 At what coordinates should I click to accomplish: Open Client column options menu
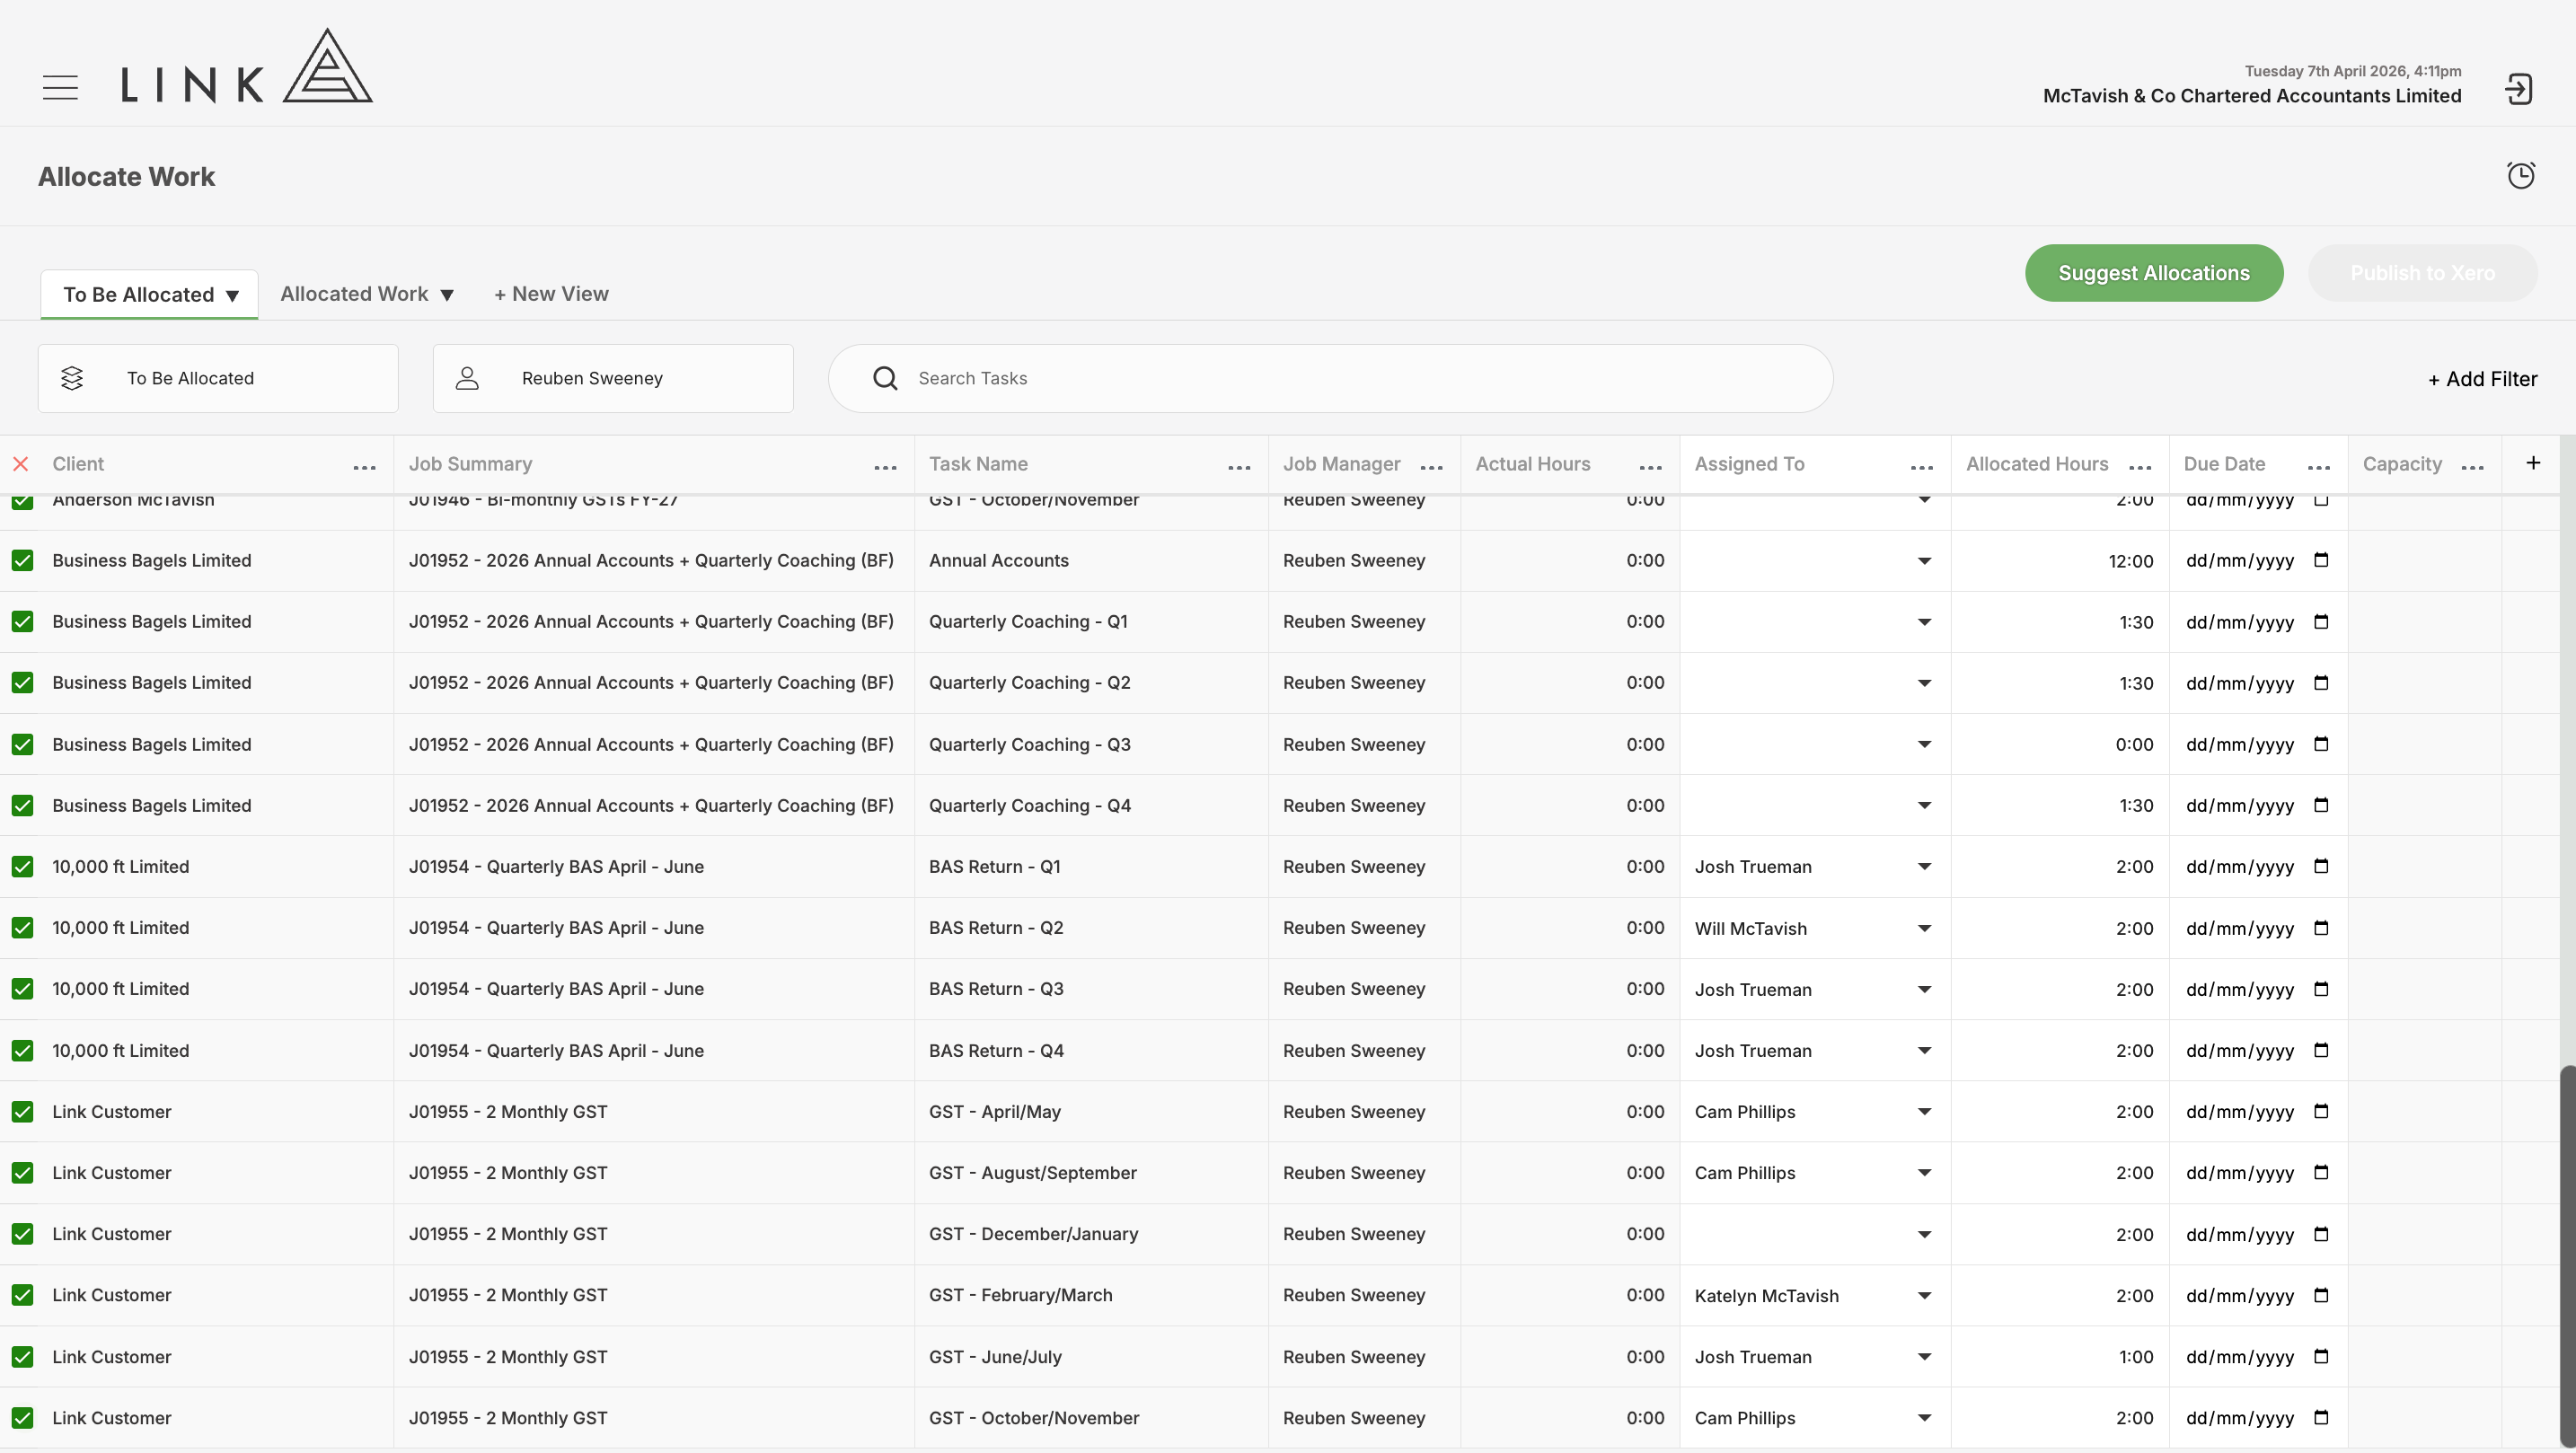[x=365, y=467]
